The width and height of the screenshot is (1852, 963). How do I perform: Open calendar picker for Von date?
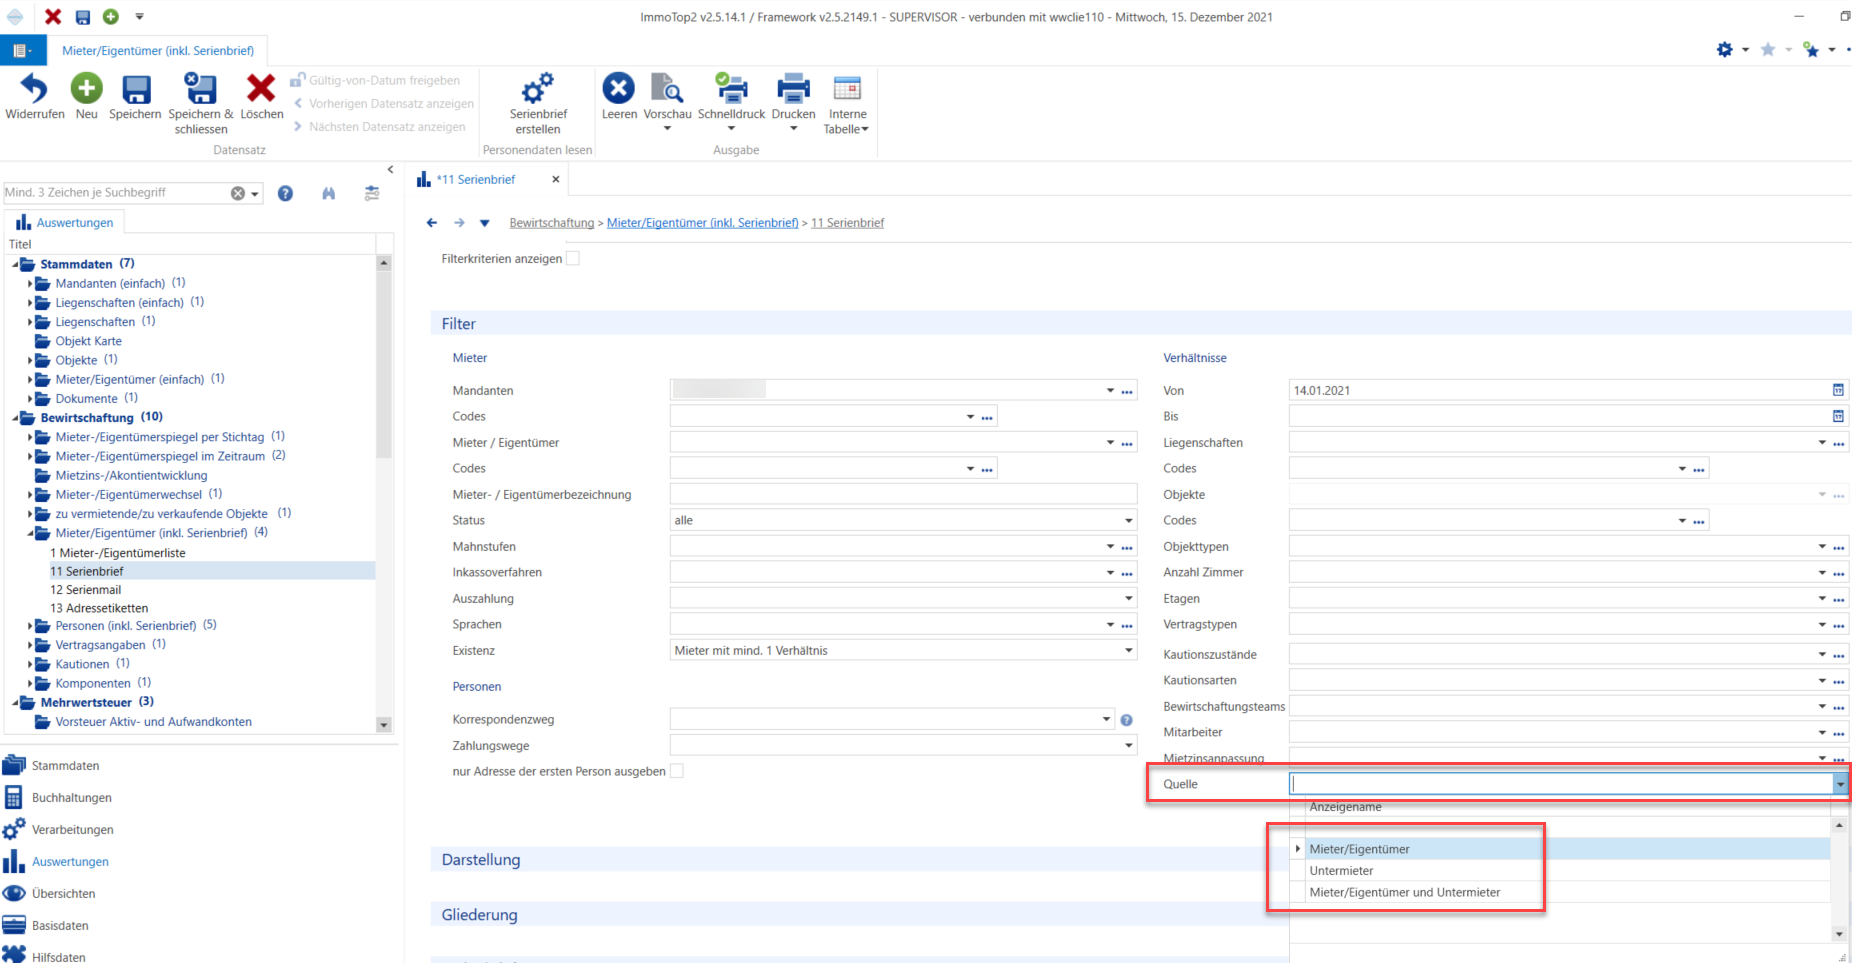point(1838,390)
